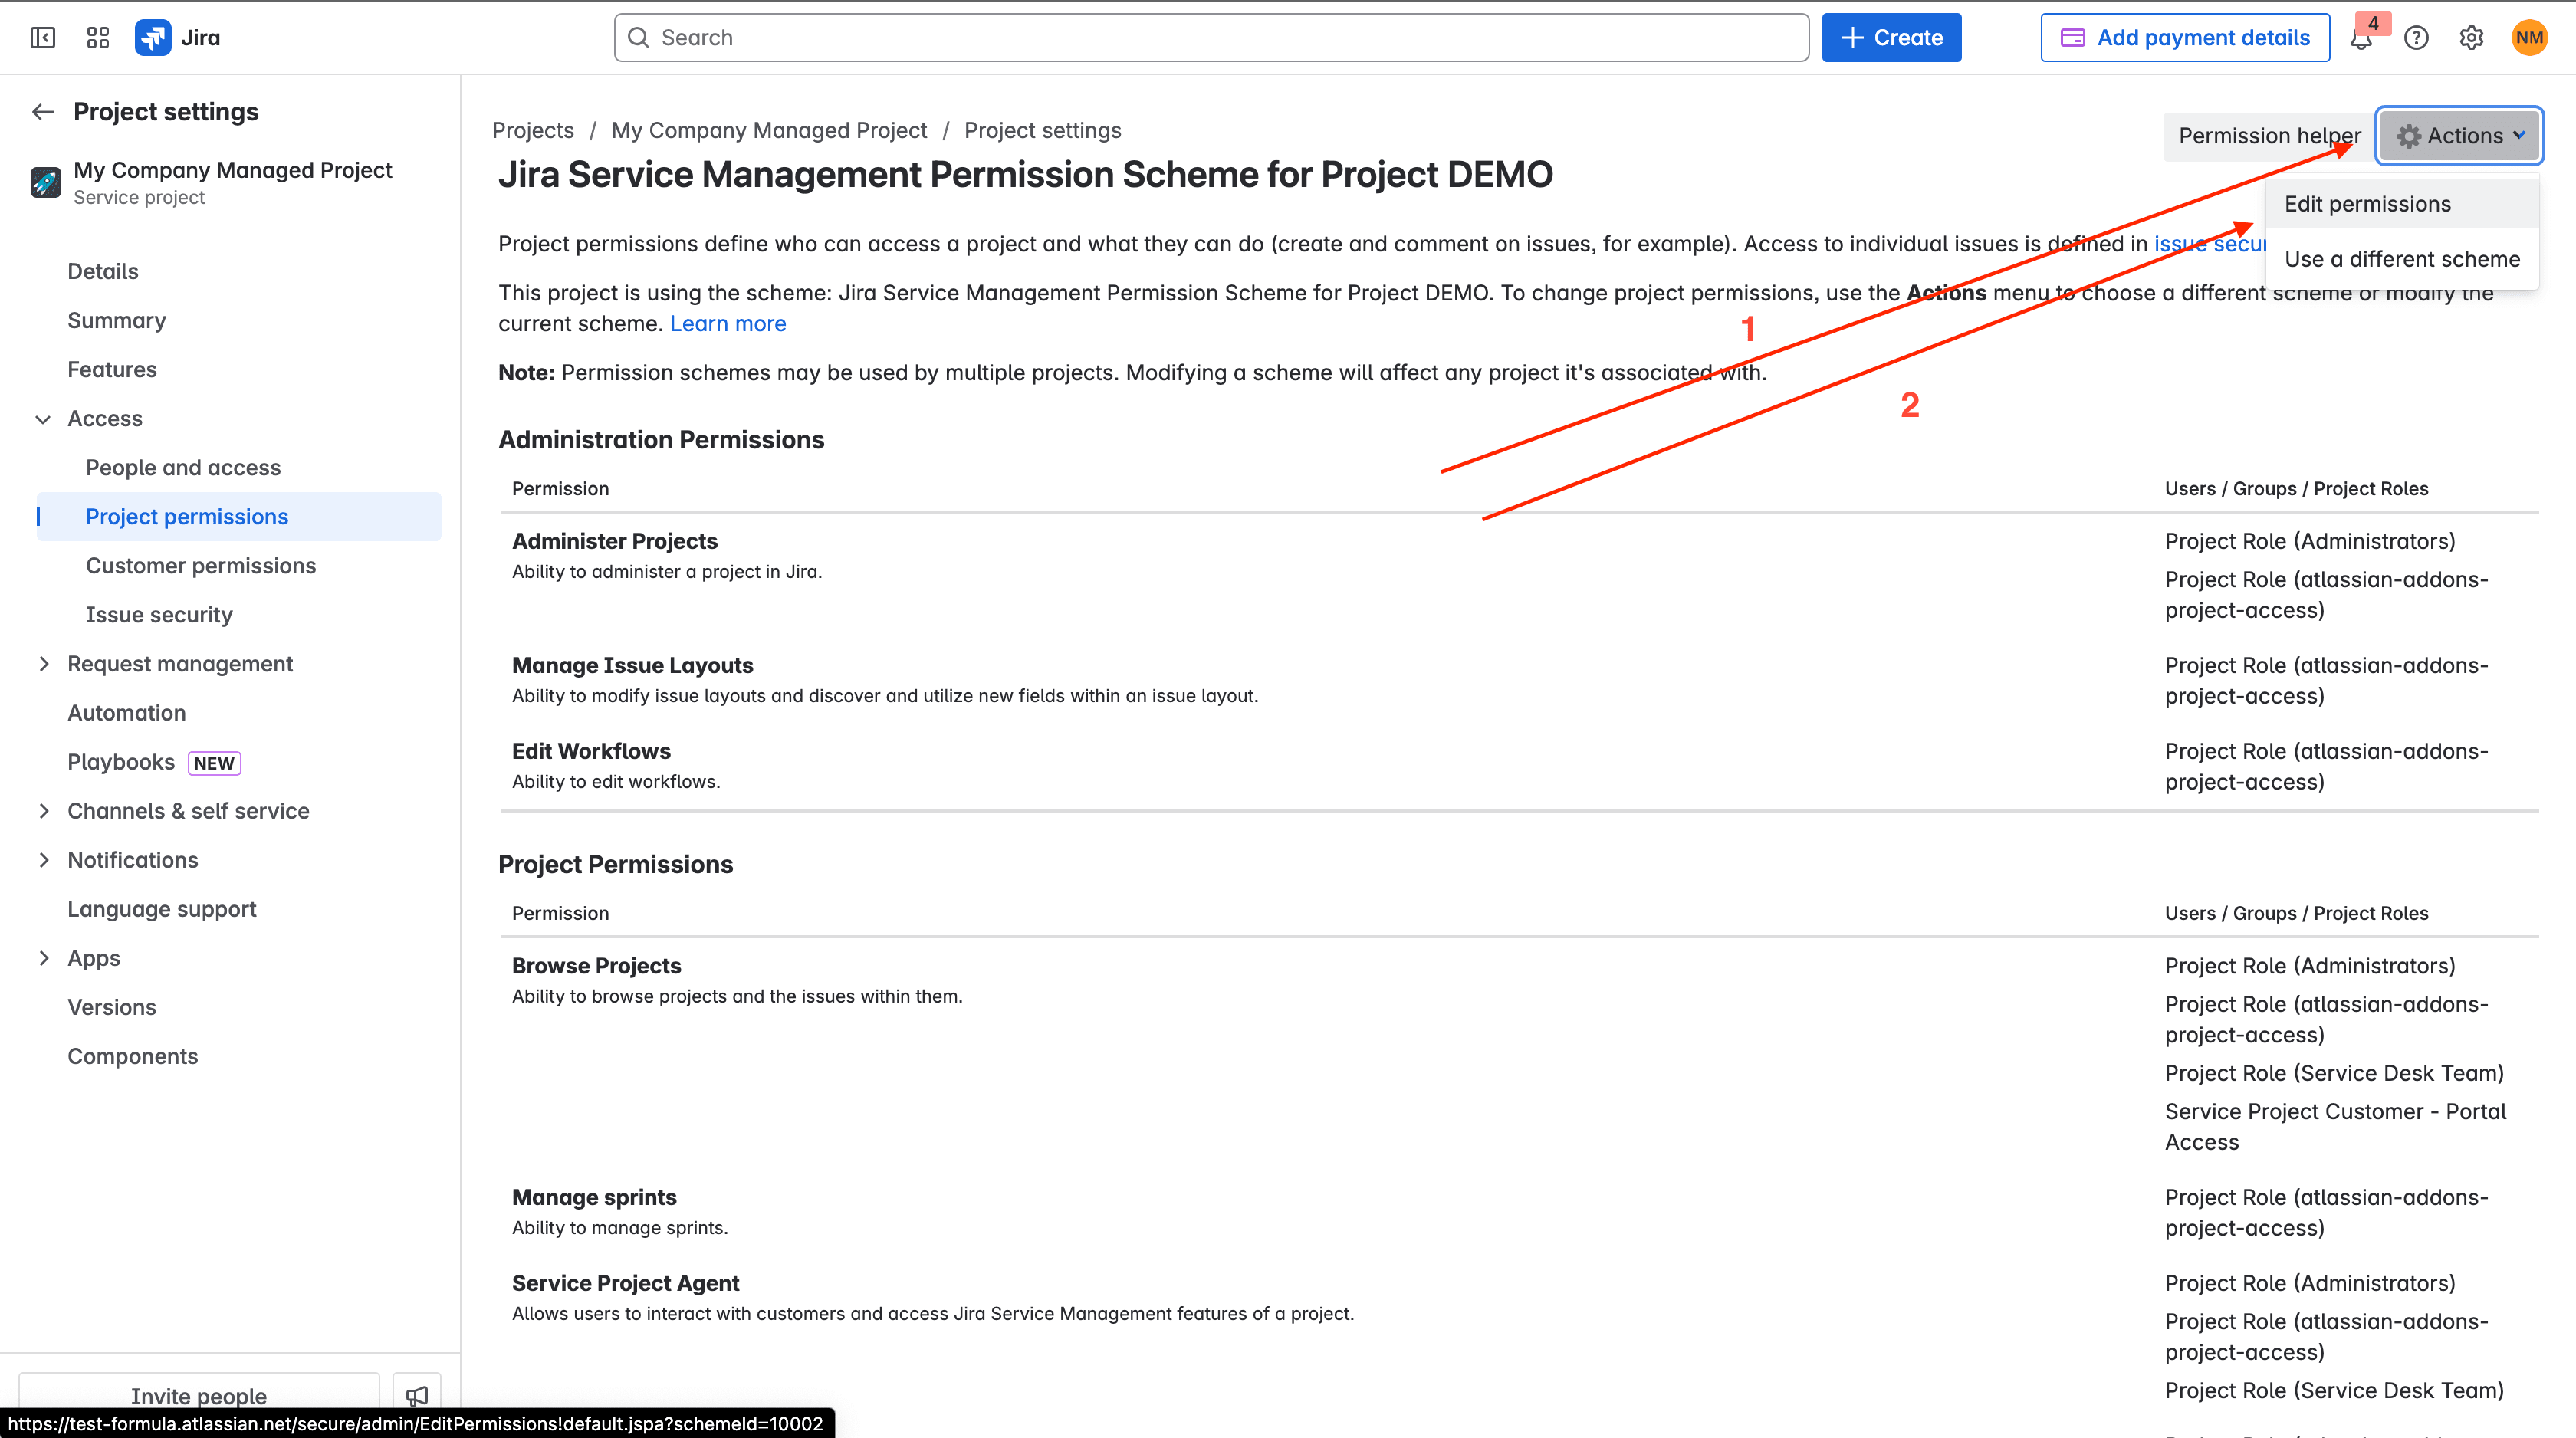
Task: Collapse the Access section chevron
Action: pyautogui.click(x=43, y=419)
